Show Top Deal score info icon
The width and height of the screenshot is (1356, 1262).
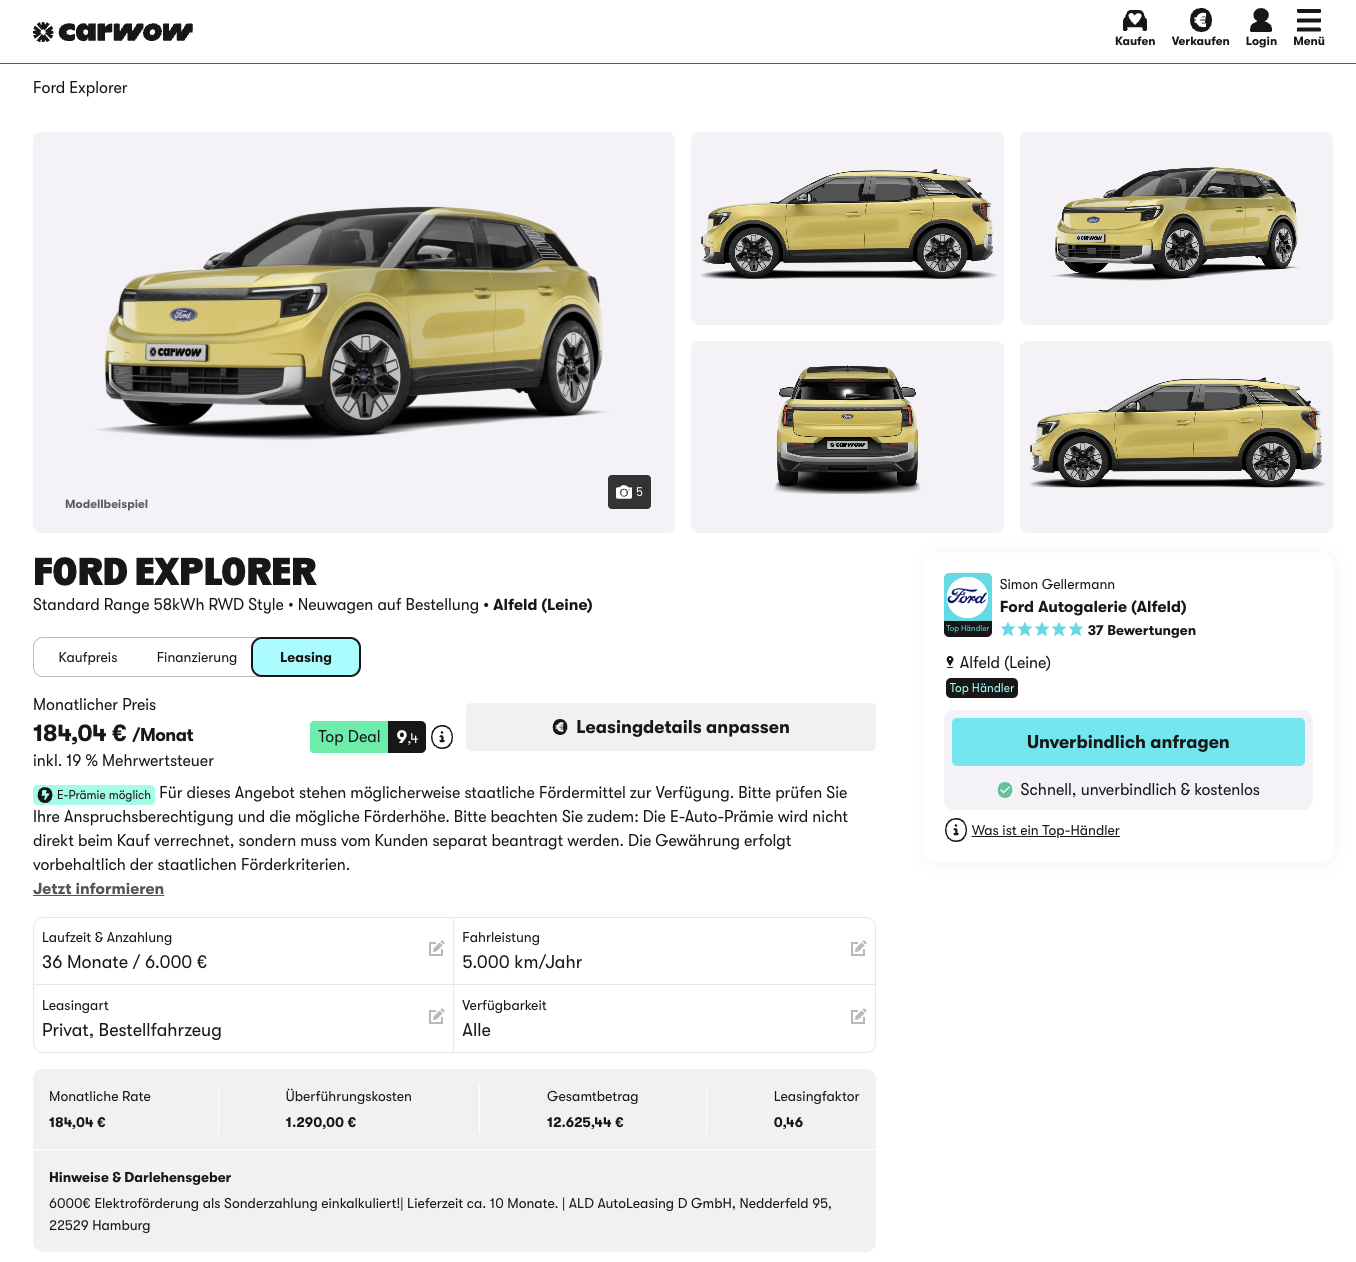coord(442,737)
